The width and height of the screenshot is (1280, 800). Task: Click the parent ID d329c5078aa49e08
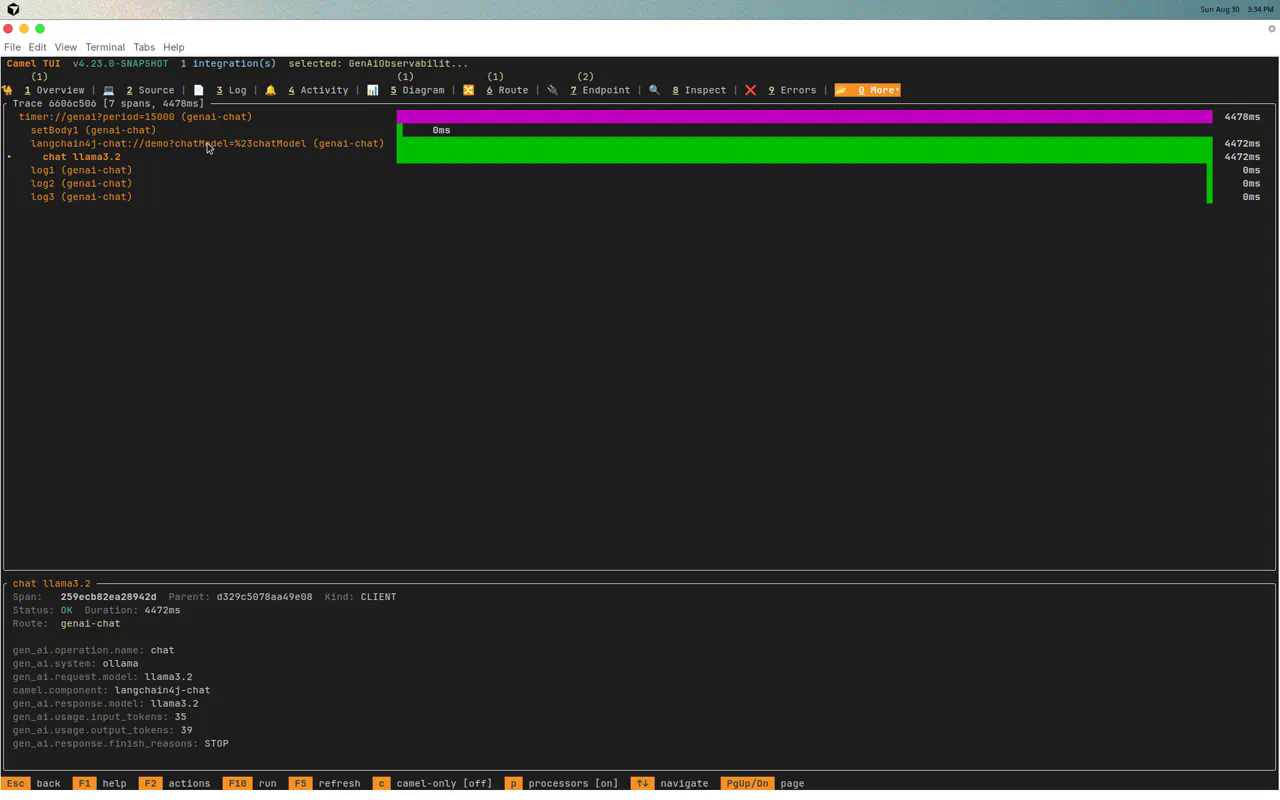(264, 597)
